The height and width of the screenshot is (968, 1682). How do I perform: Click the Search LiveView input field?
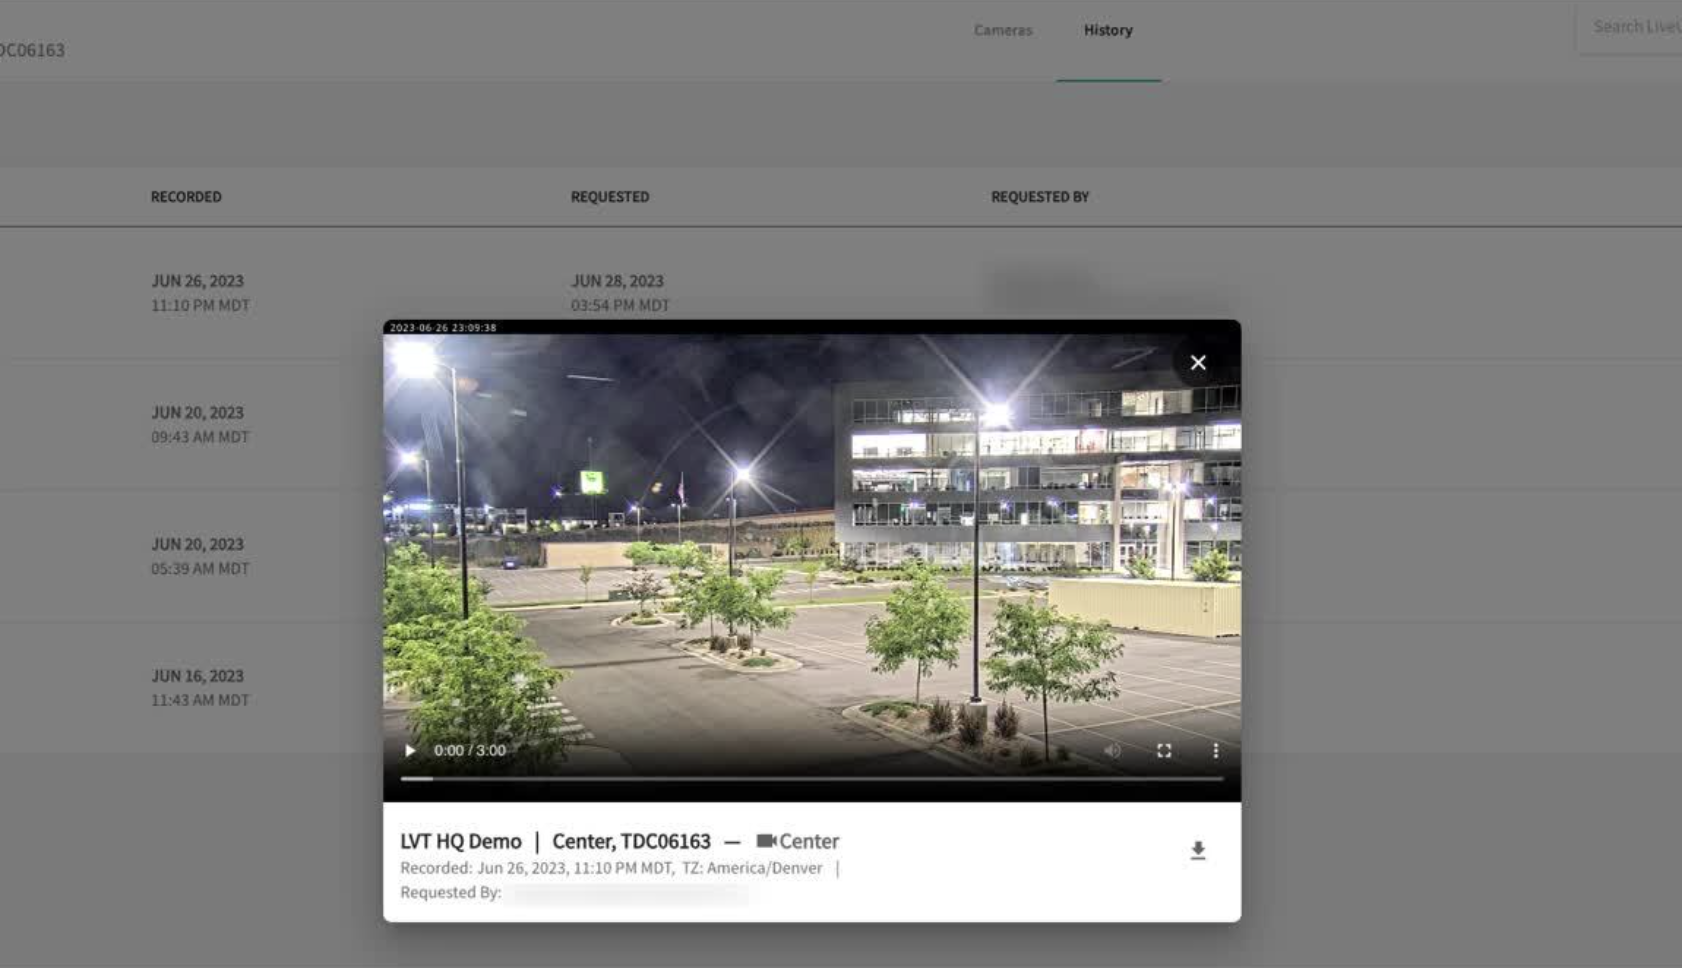(x=1630, y=28)
